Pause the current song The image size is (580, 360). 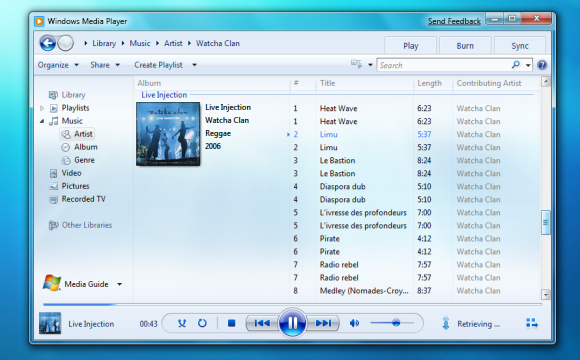click(x=292, y=323)
